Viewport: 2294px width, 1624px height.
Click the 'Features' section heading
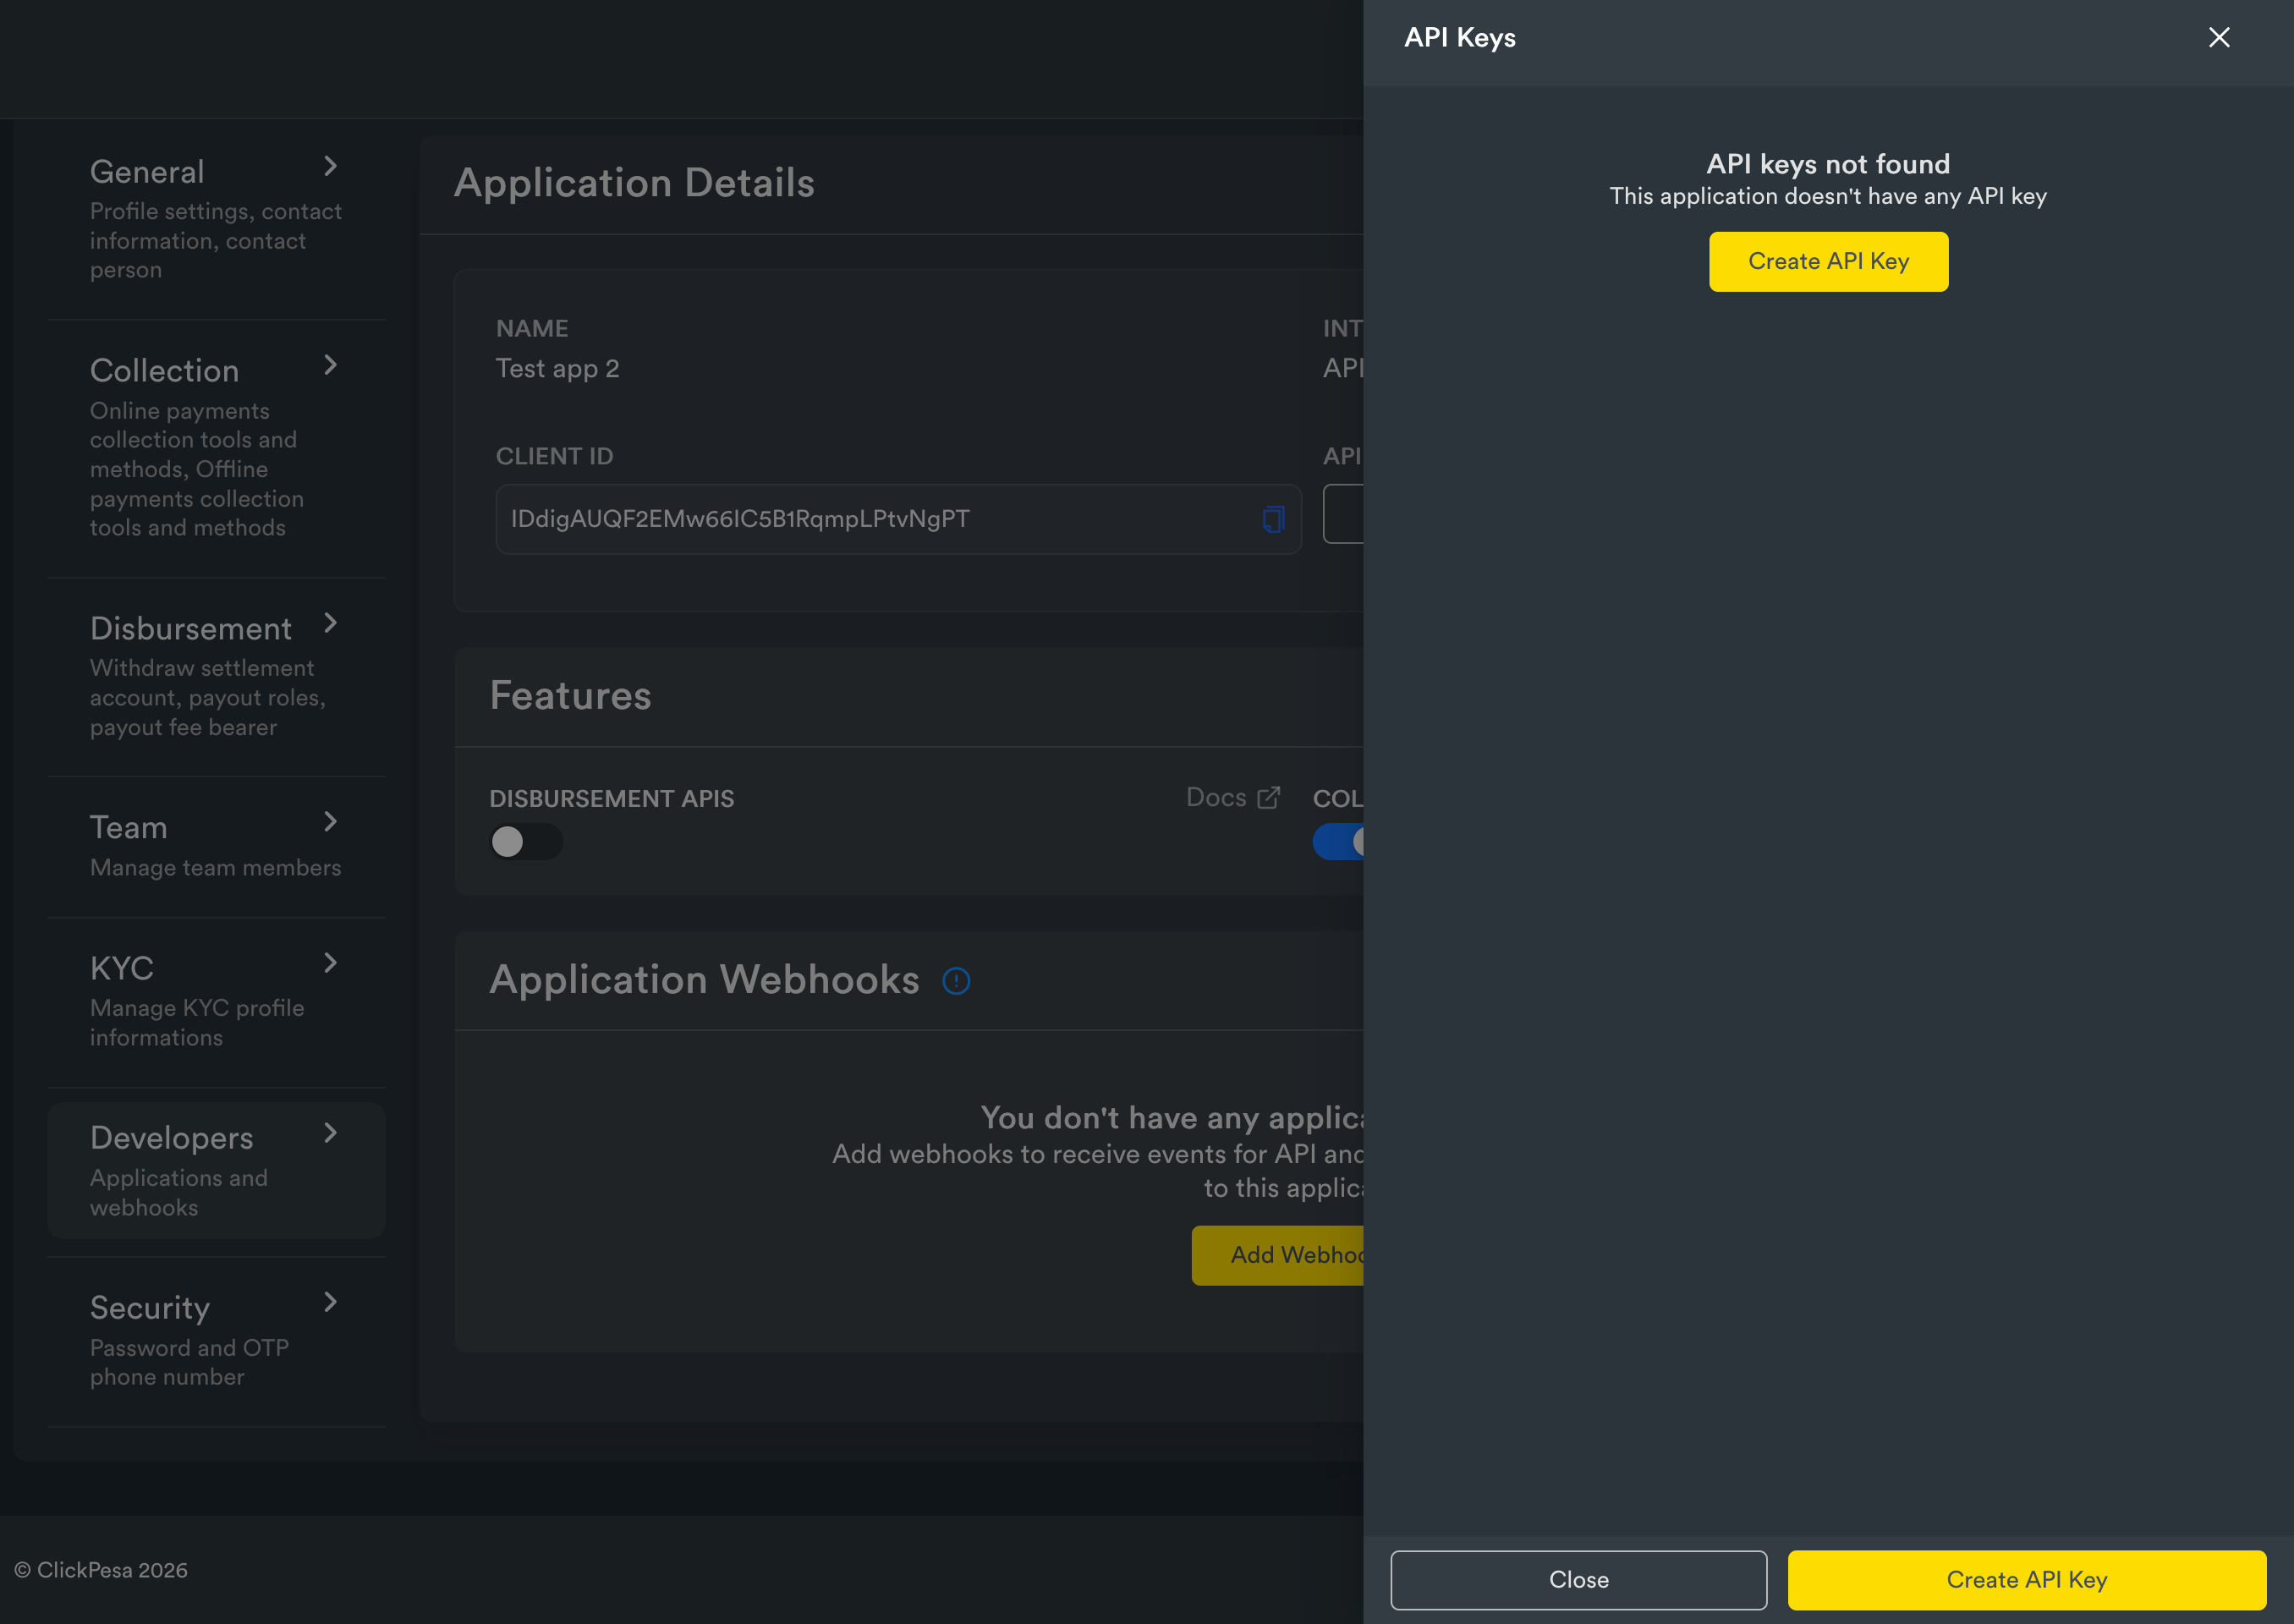[x=570, y=696]
